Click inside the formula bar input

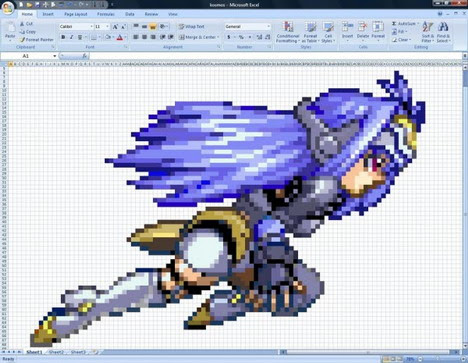pyautogui.click(x=275, y=56)
